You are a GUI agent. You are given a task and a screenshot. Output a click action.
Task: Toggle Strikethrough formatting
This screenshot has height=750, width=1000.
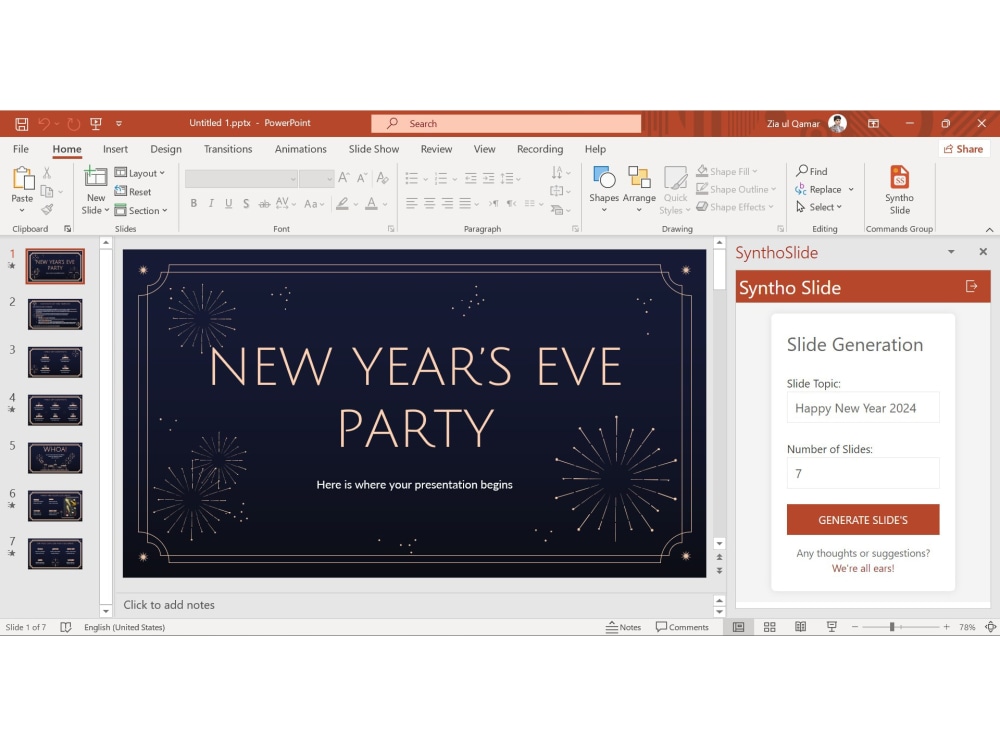pos(264,203)
